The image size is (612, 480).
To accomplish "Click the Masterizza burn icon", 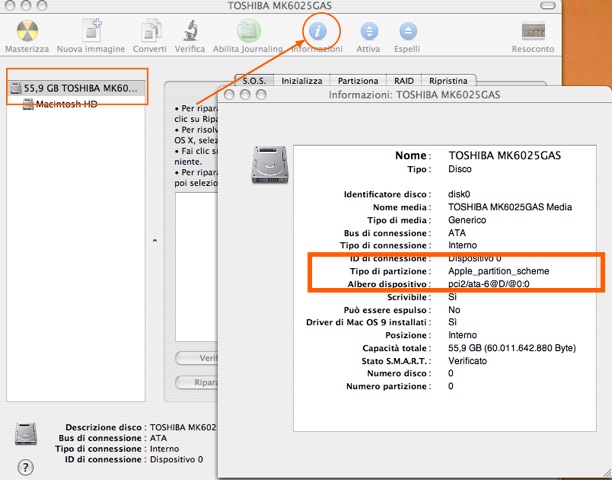I will click(27, 31).
